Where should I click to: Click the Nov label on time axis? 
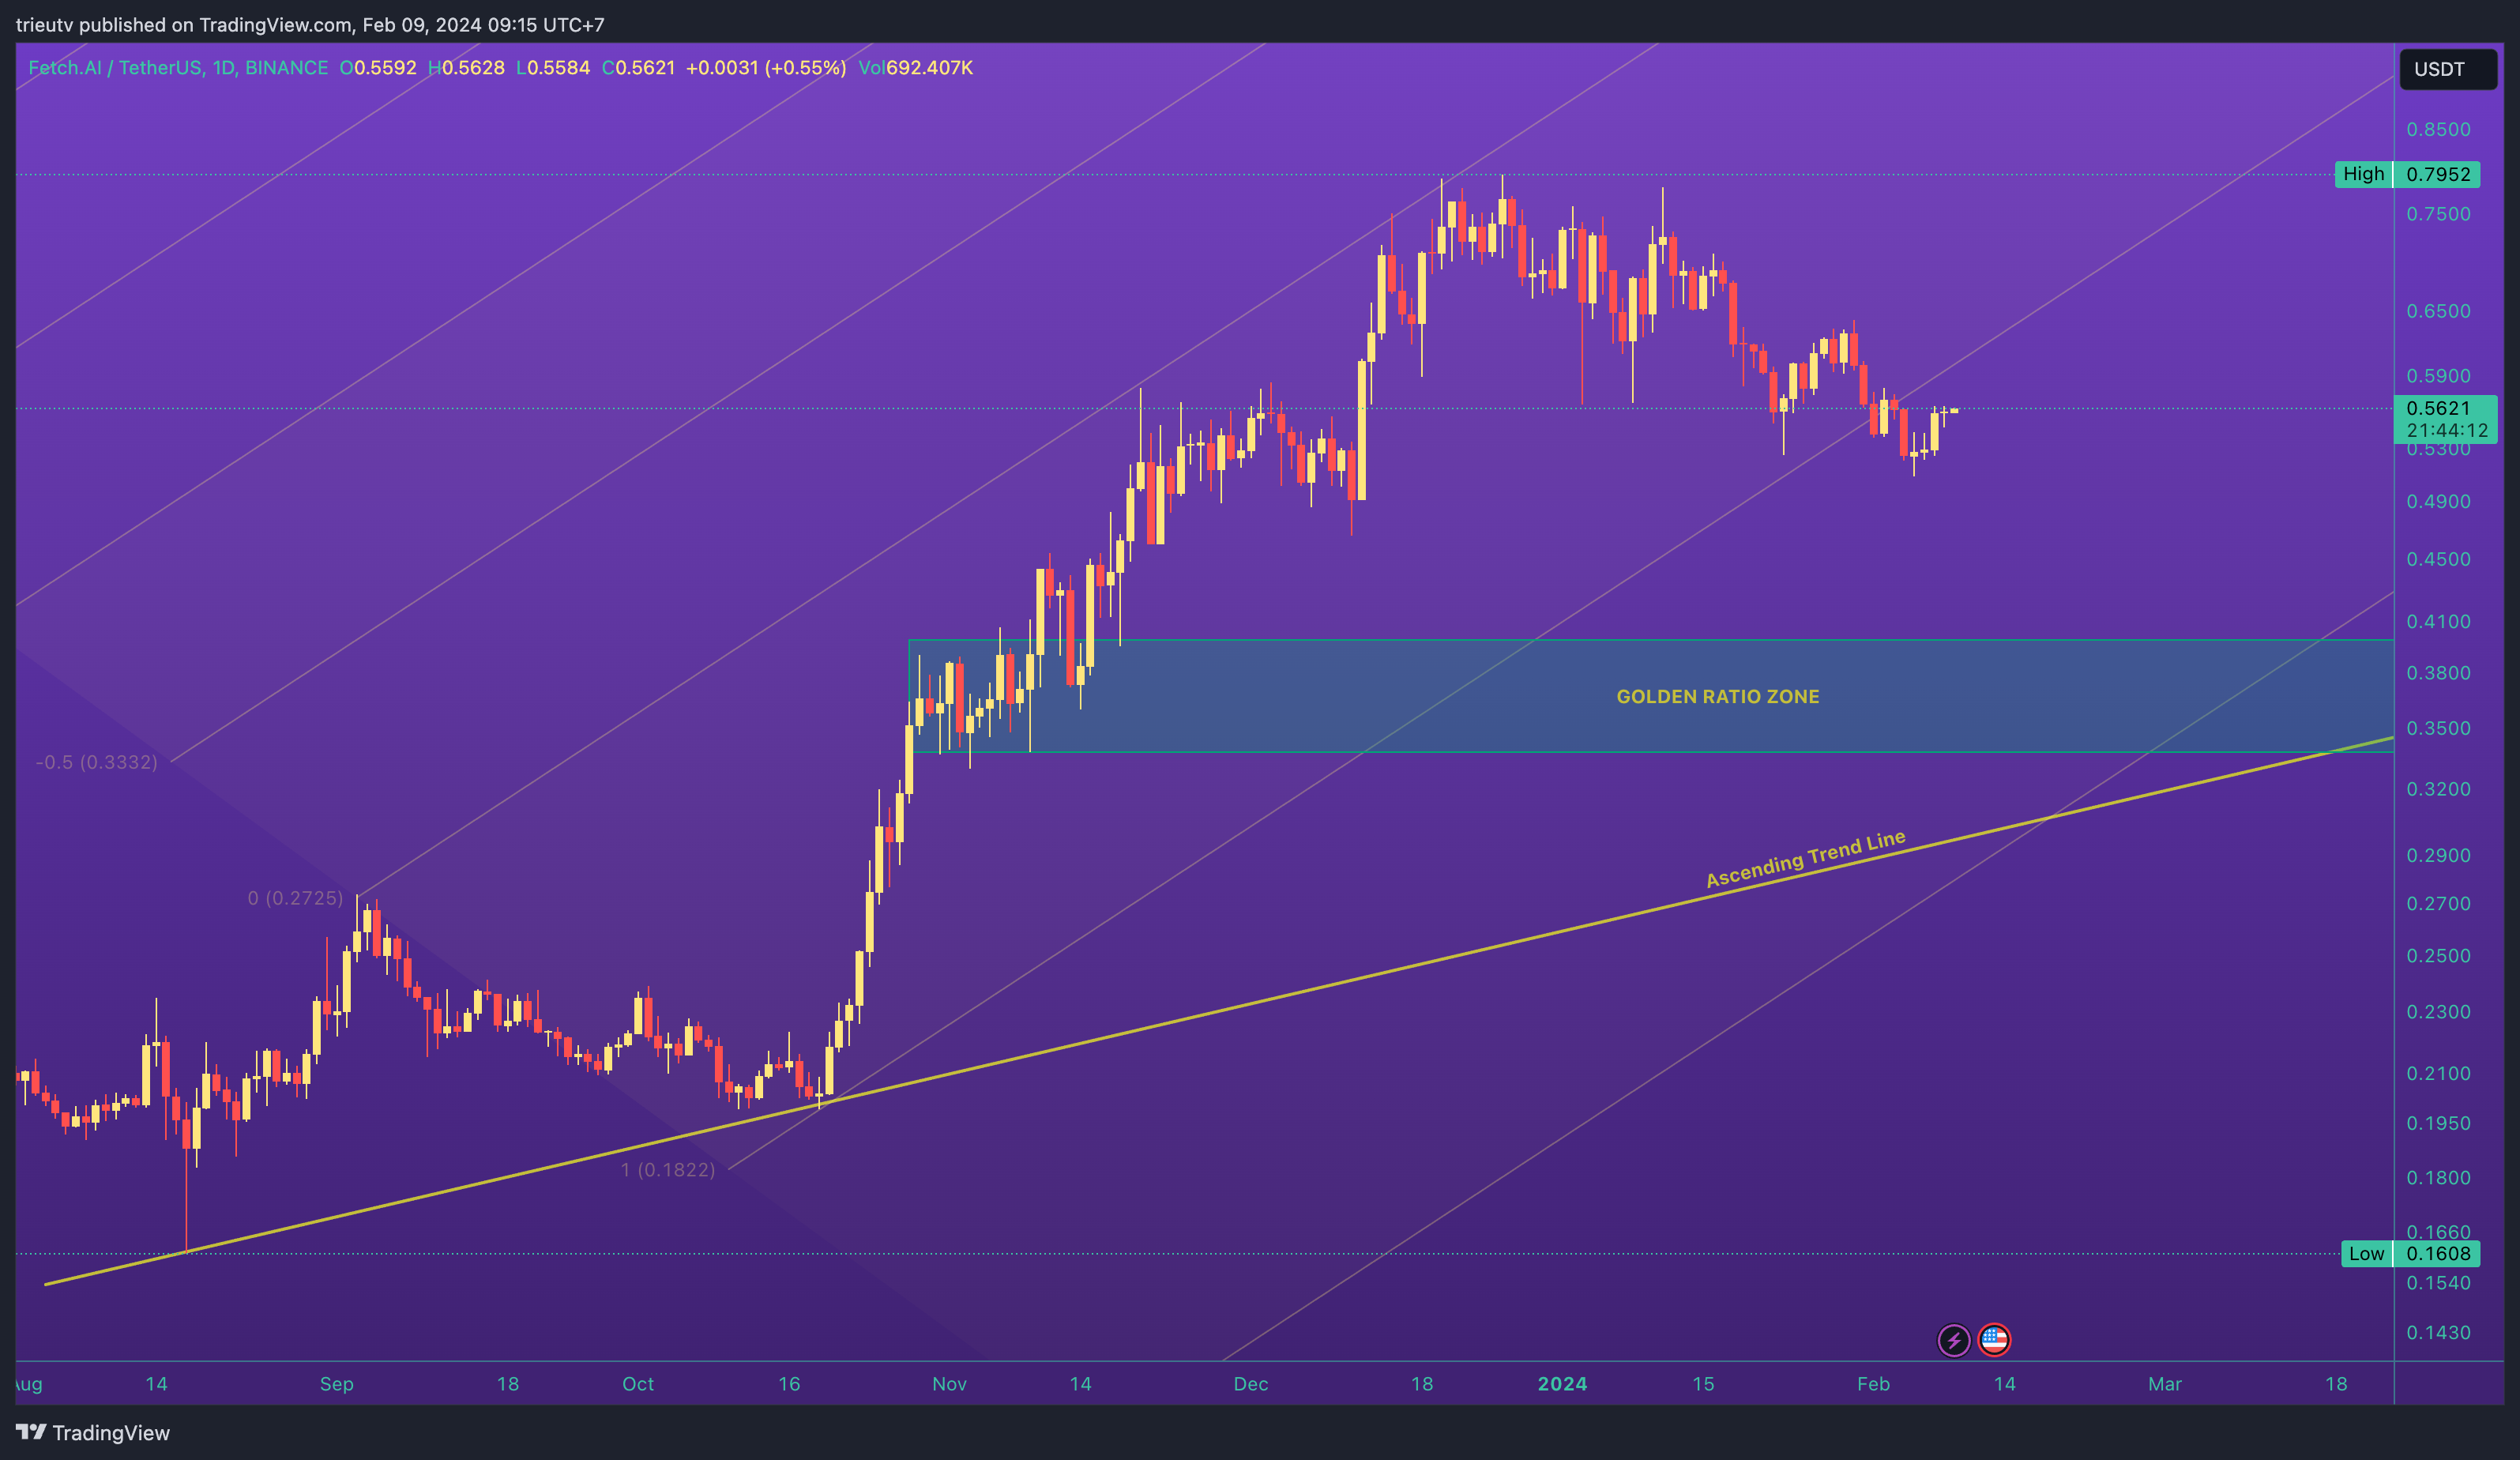coord(949,1384)
